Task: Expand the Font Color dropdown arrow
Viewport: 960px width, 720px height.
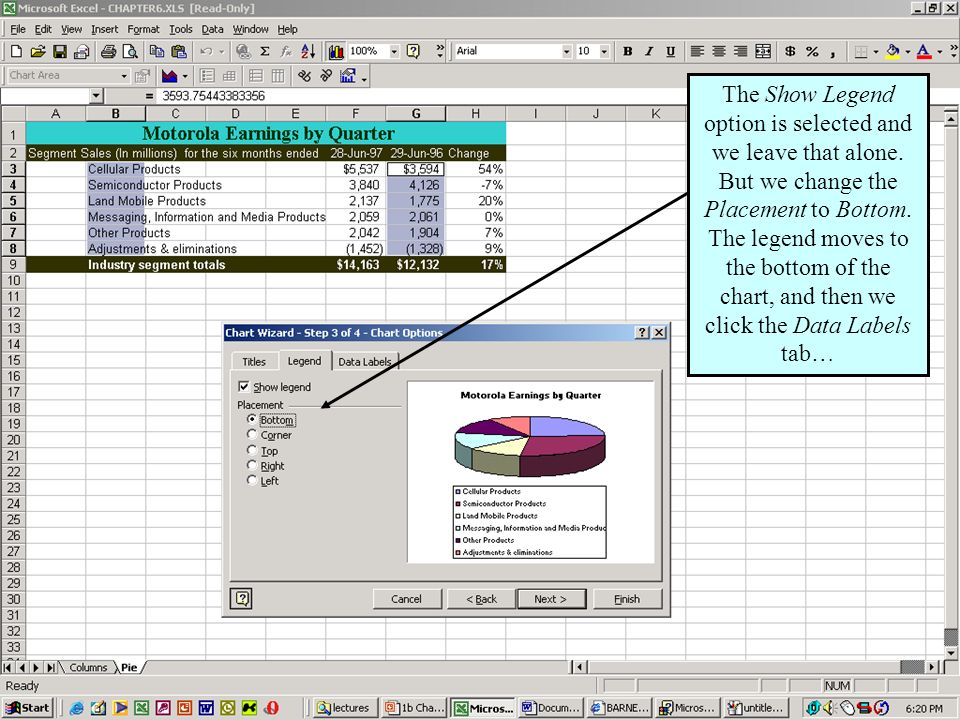Action: pyautogui.click(x=939, y=52)
